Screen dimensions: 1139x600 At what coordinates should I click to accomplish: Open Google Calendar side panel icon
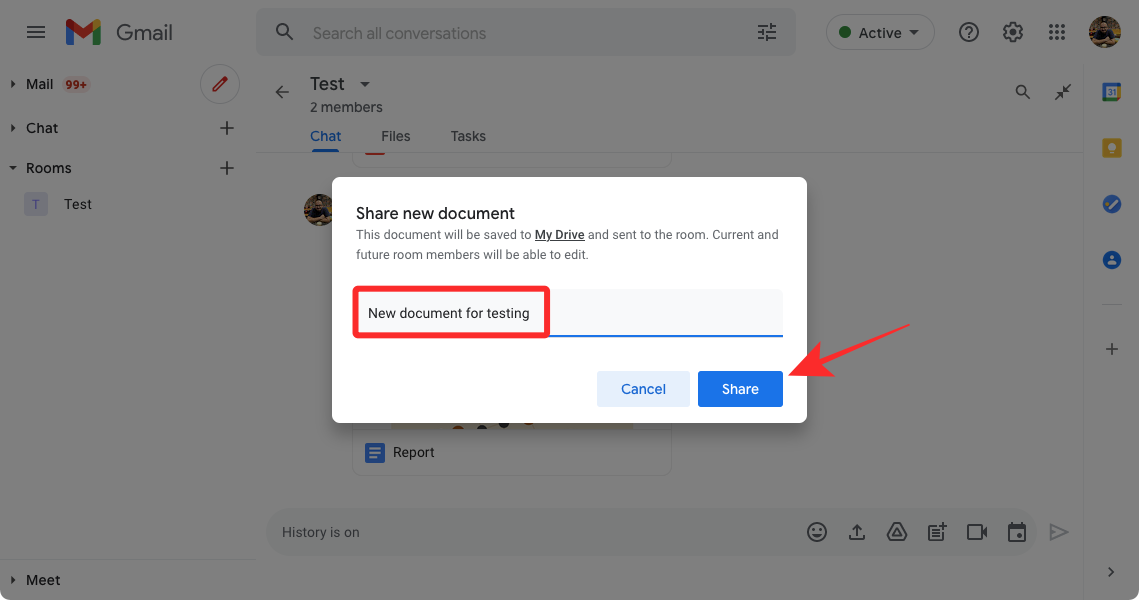coord(1111,92)
